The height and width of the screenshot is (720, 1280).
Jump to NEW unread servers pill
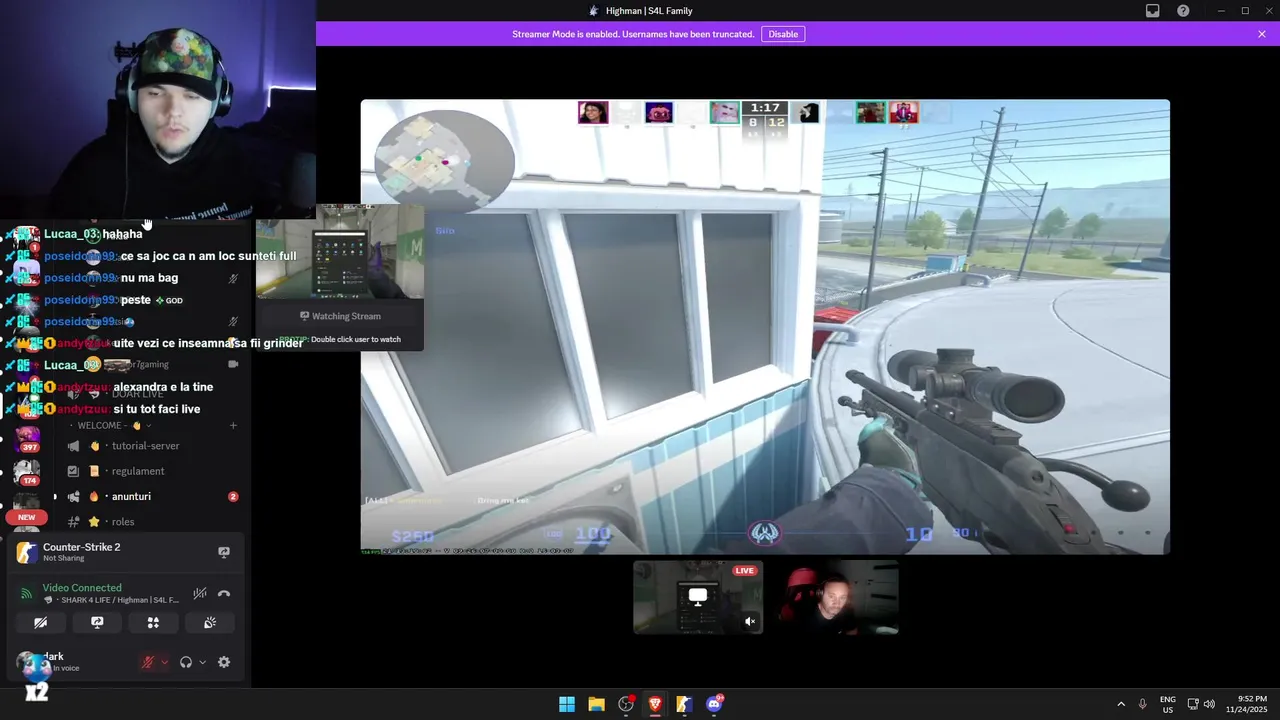[x=27, y=517]
